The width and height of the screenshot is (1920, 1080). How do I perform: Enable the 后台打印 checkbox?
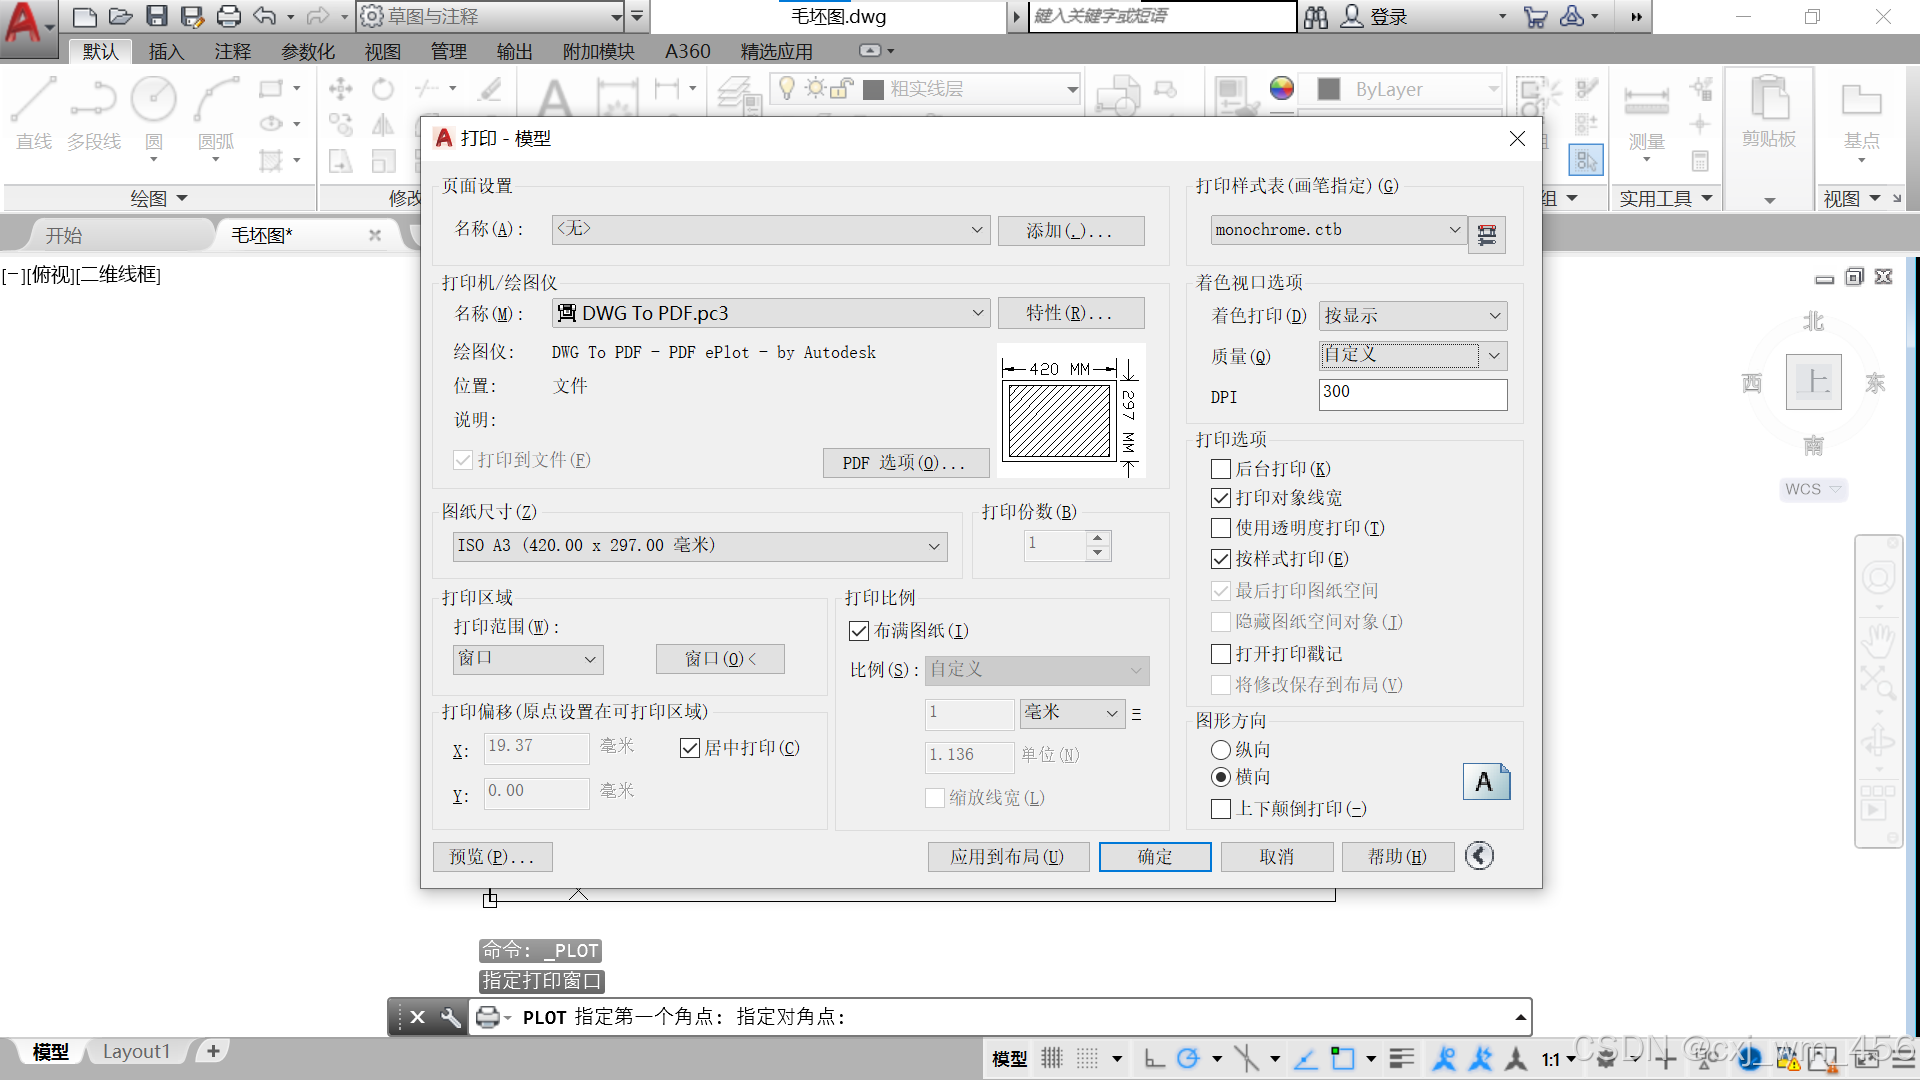[x=1220, y=469]
